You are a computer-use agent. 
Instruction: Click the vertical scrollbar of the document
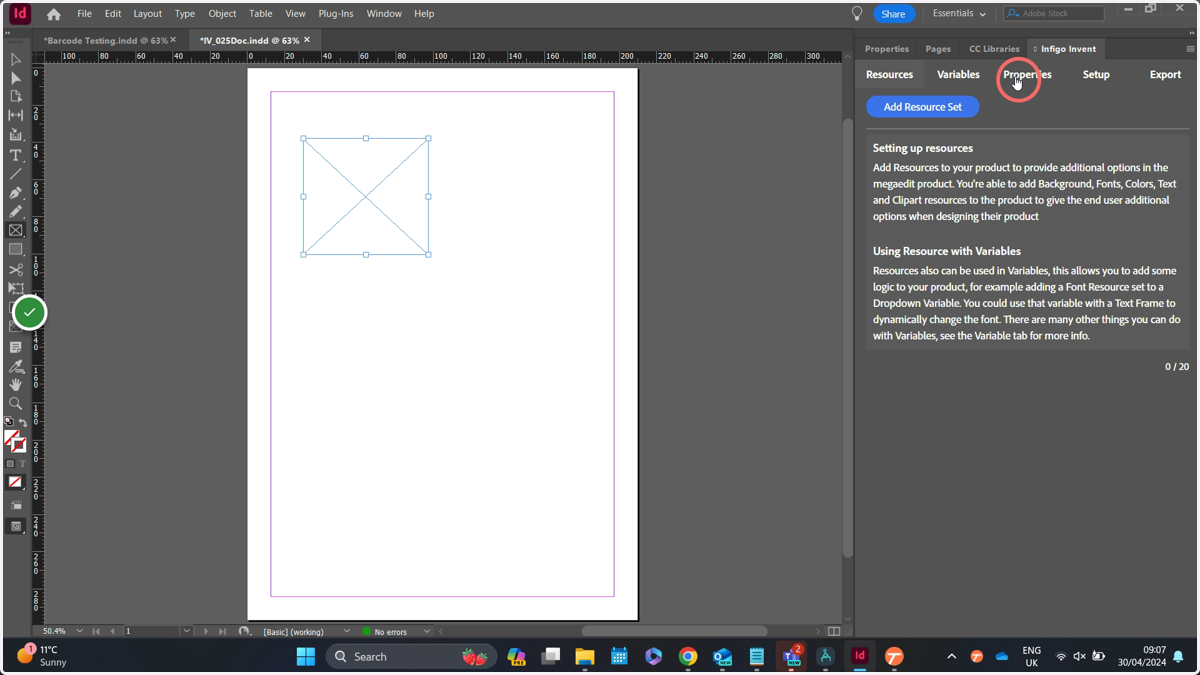848,338
